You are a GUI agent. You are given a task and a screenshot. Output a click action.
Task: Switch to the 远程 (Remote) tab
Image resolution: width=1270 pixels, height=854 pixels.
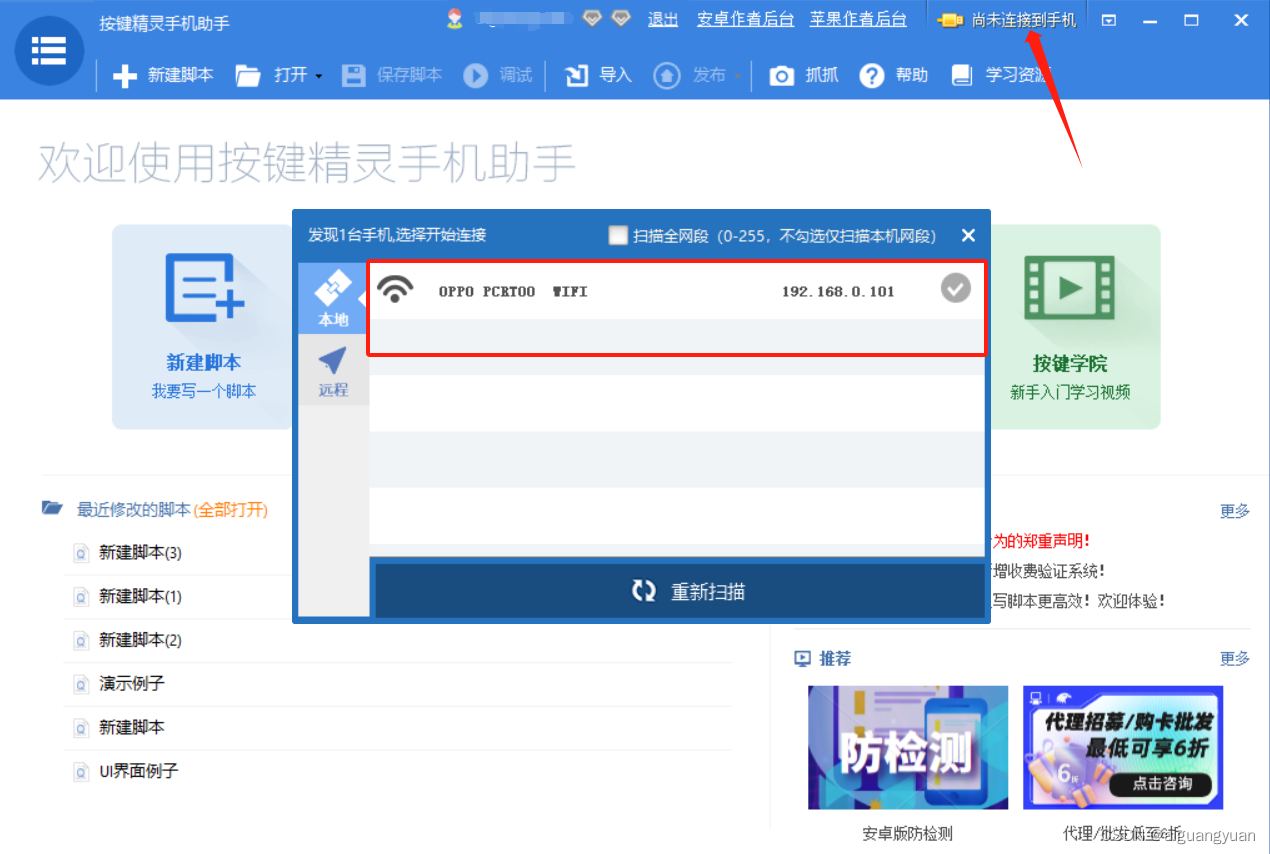tap(332, 371)
